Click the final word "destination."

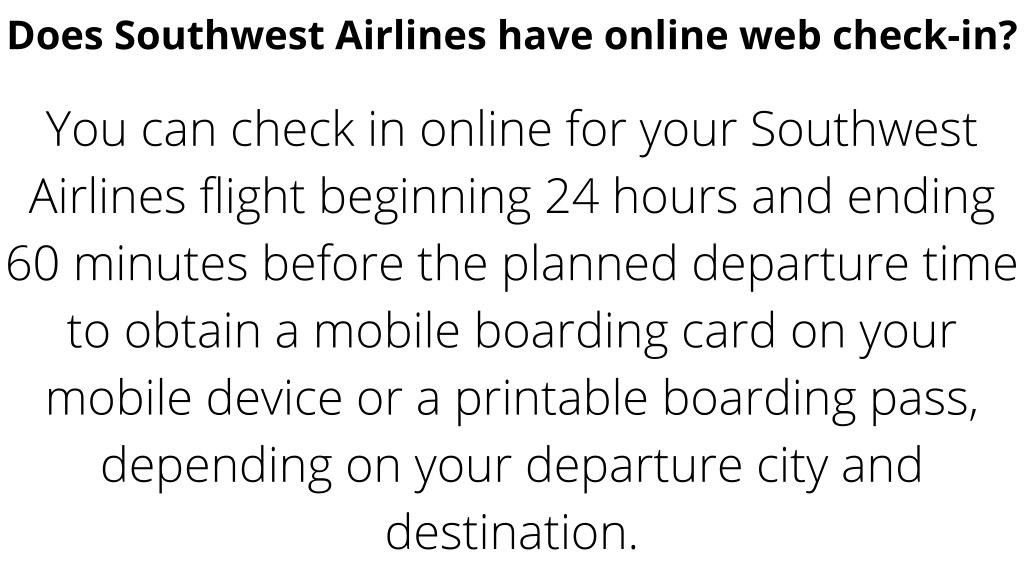point(511,532)
